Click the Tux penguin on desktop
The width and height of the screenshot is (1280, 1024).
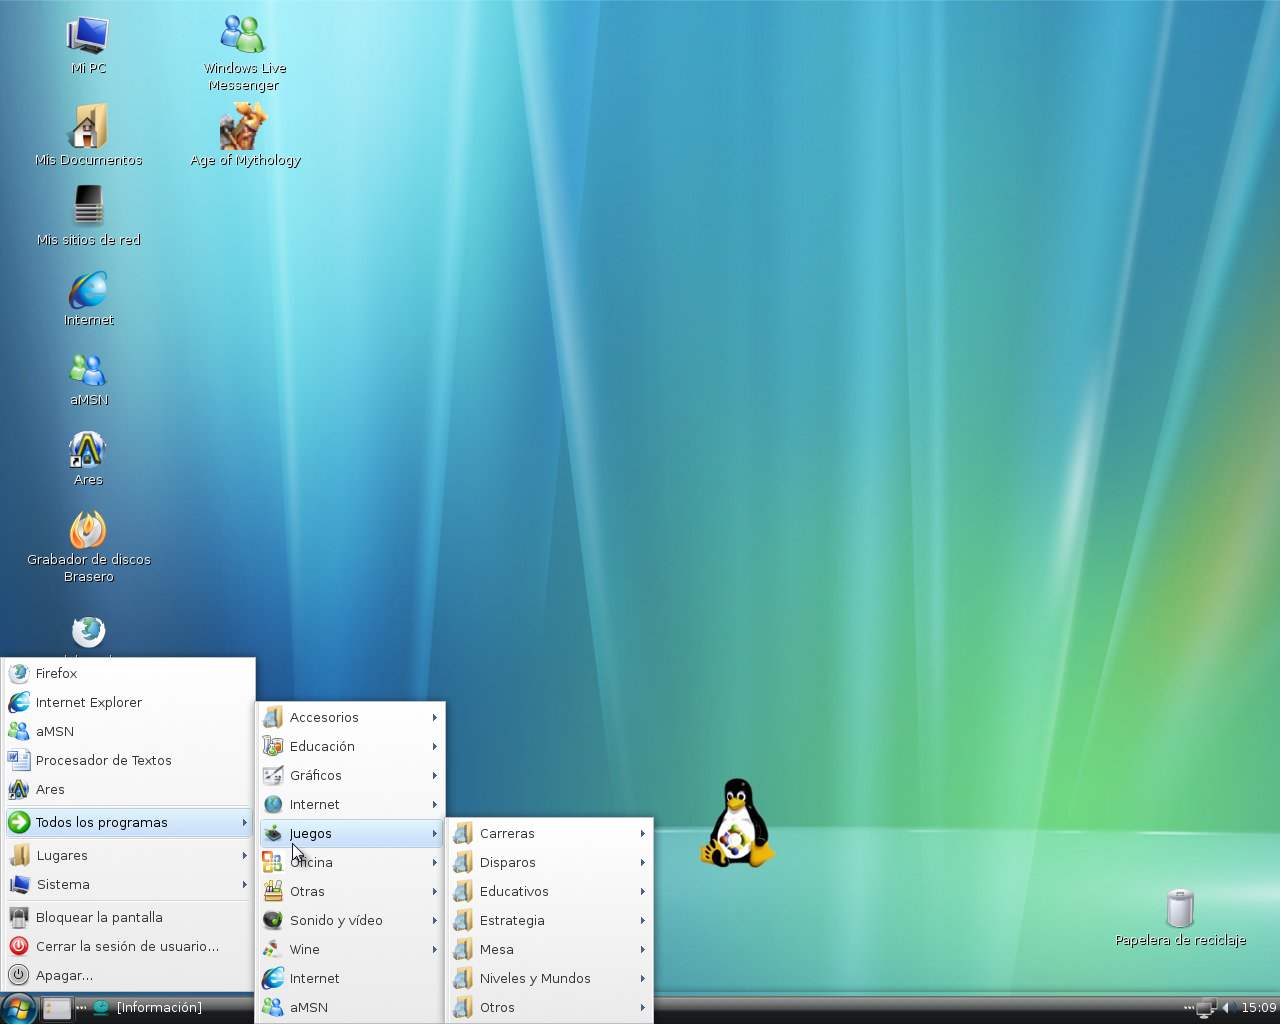point(737,823)
